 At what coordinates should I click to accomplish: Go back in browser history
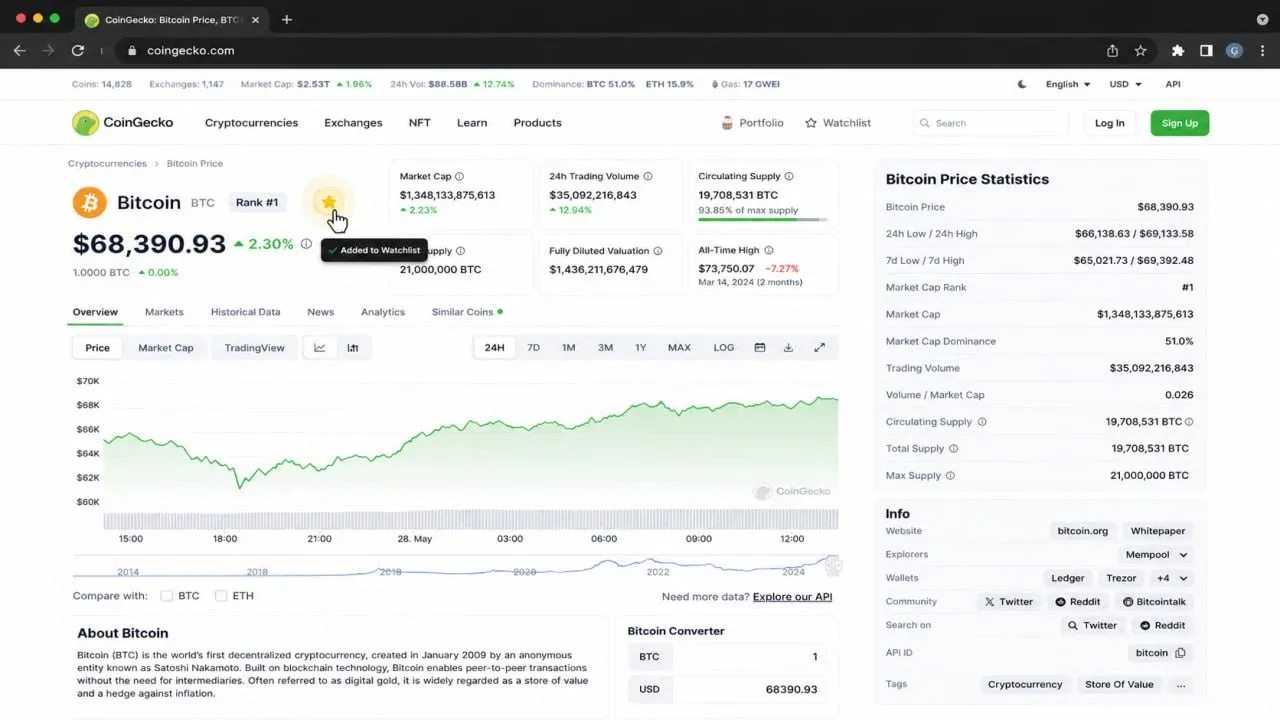[20, 50]
